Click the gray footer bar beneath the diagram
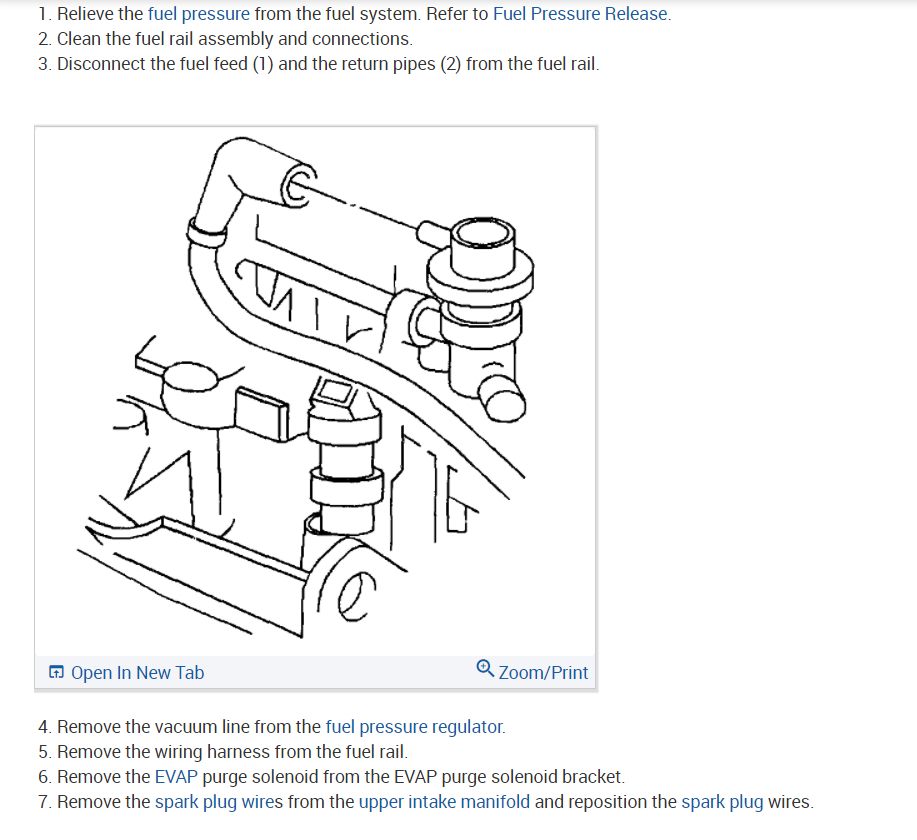 point(315,672)
